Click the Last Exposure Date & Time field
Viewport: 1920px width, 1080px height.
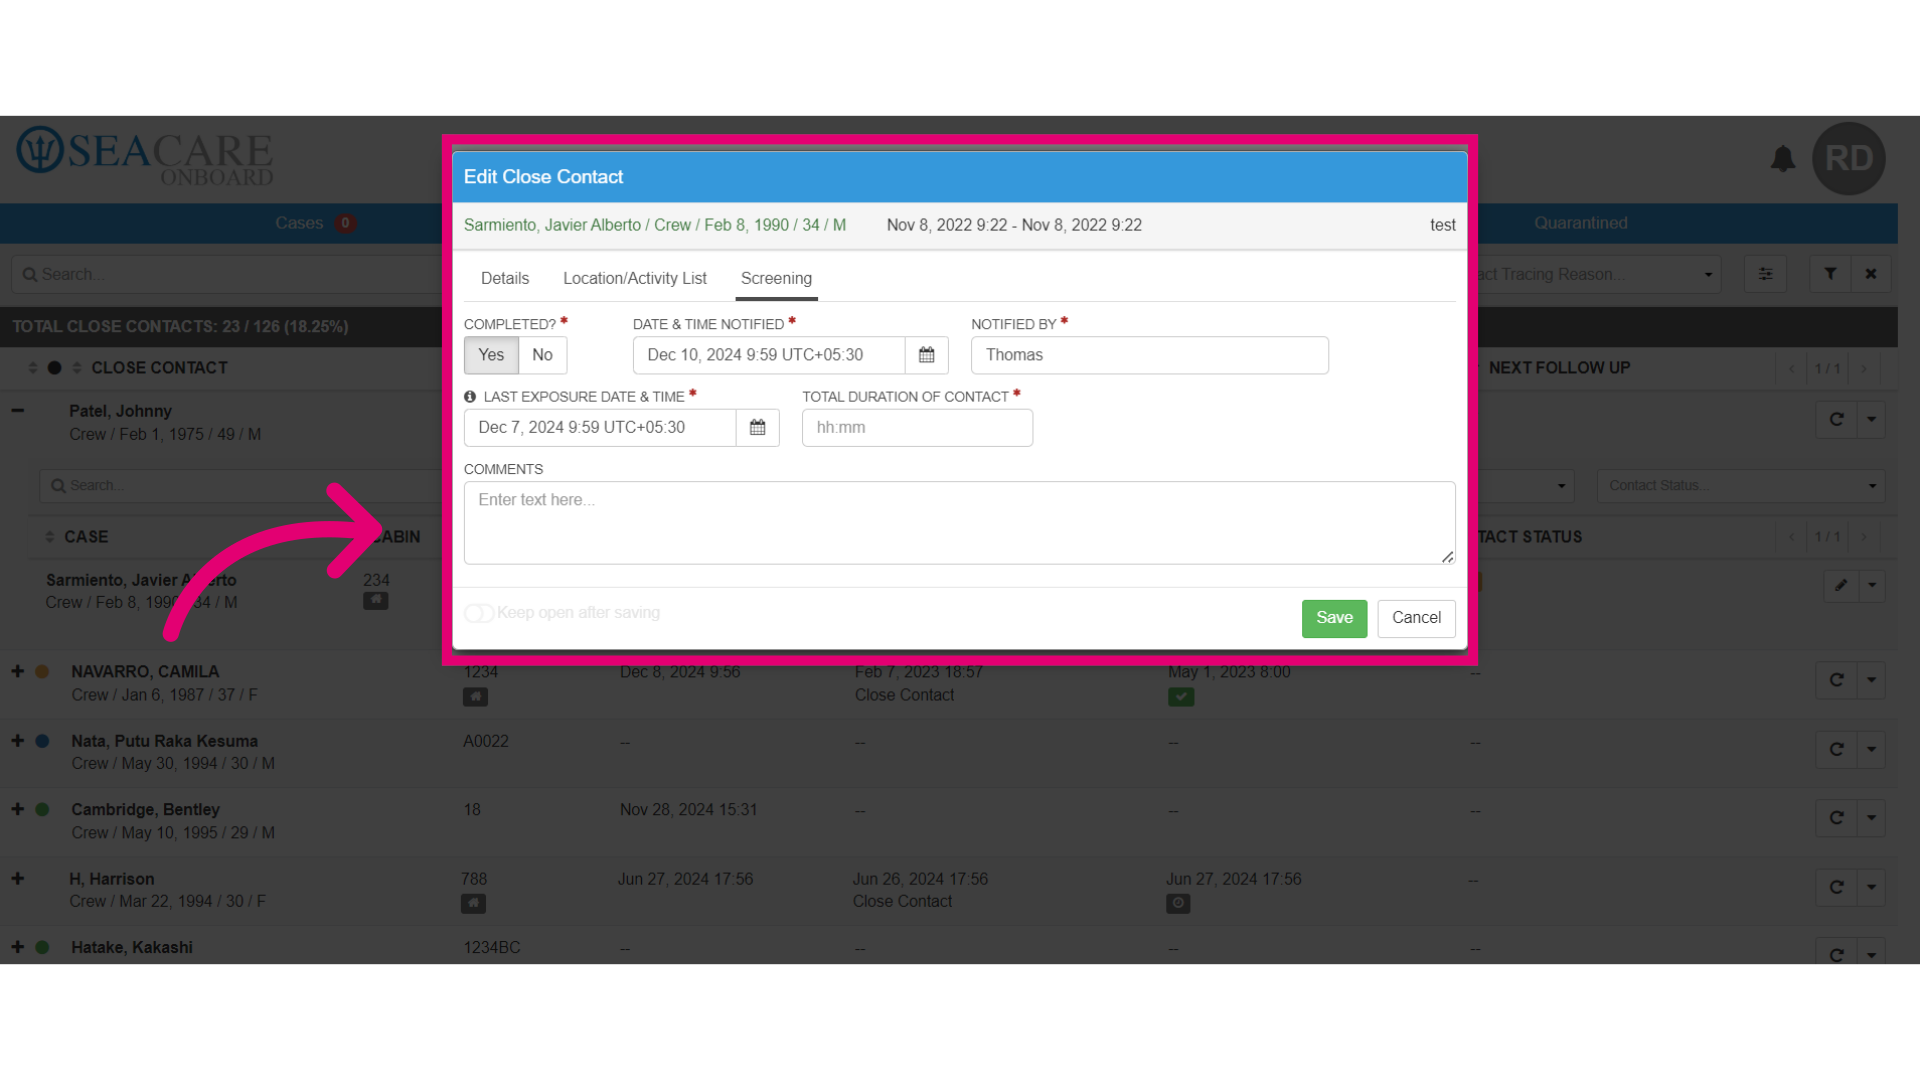pos(600,428)
